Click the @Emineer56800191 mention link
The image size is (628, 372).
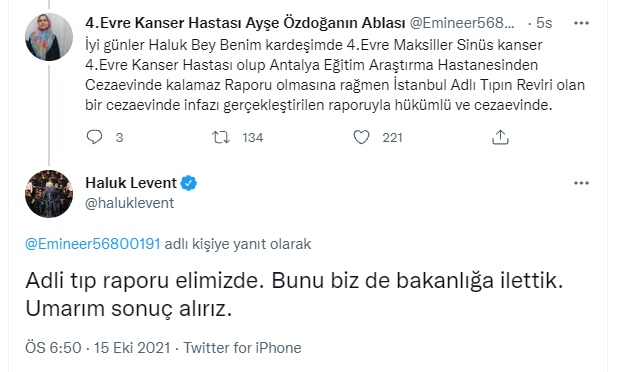pyautogui.click(x=93, y=244)
